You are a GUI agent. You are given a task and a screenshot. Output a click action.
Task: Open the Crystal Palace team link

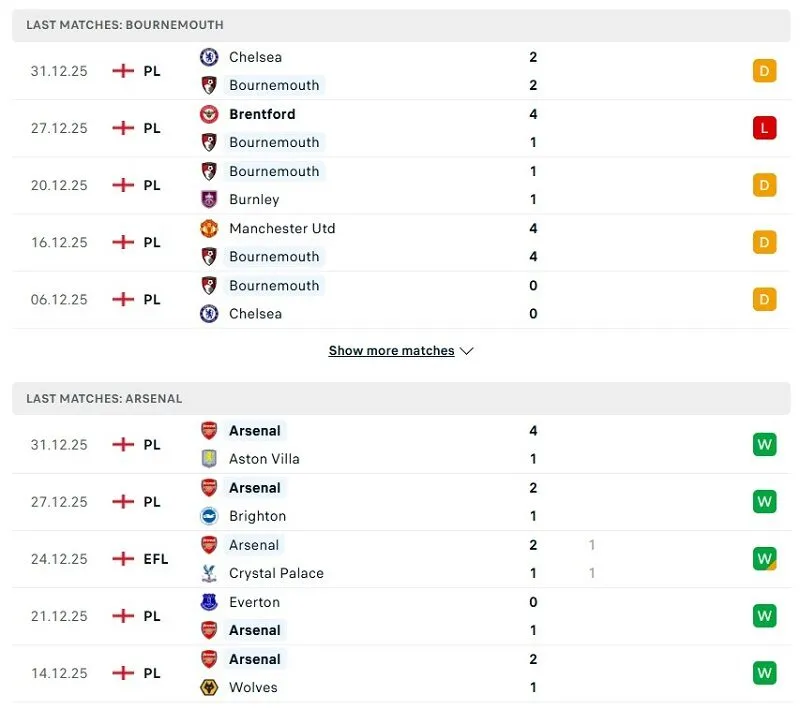(x=276, y=573)
